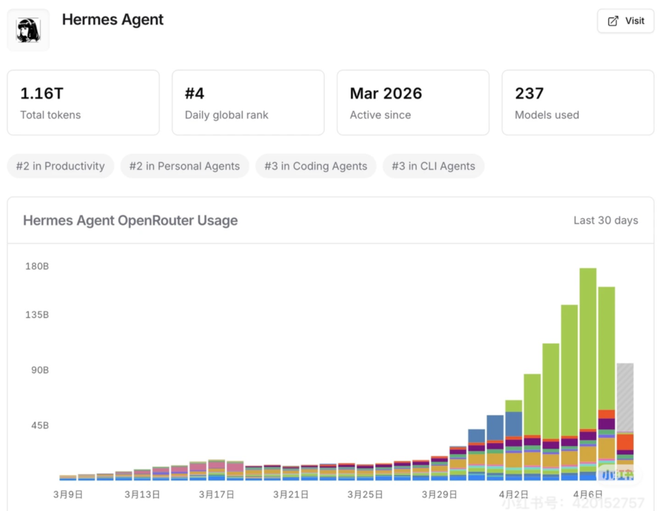
Task: Click the Mar 2026 Active since card
Action: coord(413,102)
